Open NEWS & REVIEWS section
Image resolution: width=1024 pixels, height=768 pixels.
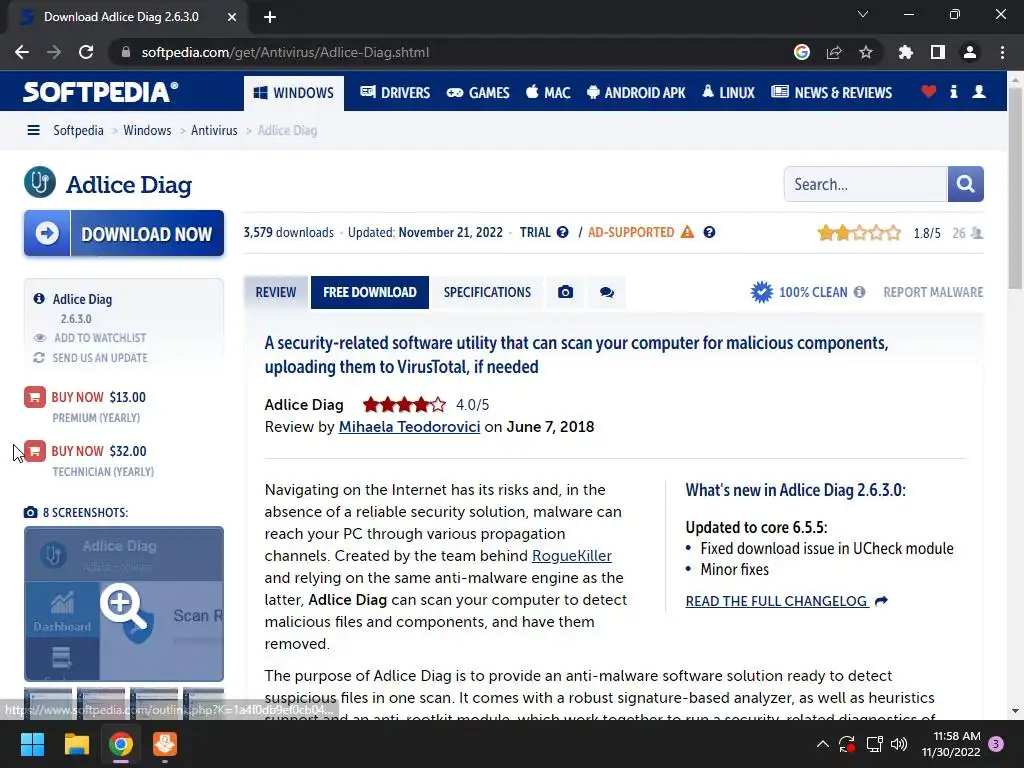tap(831, 93)
